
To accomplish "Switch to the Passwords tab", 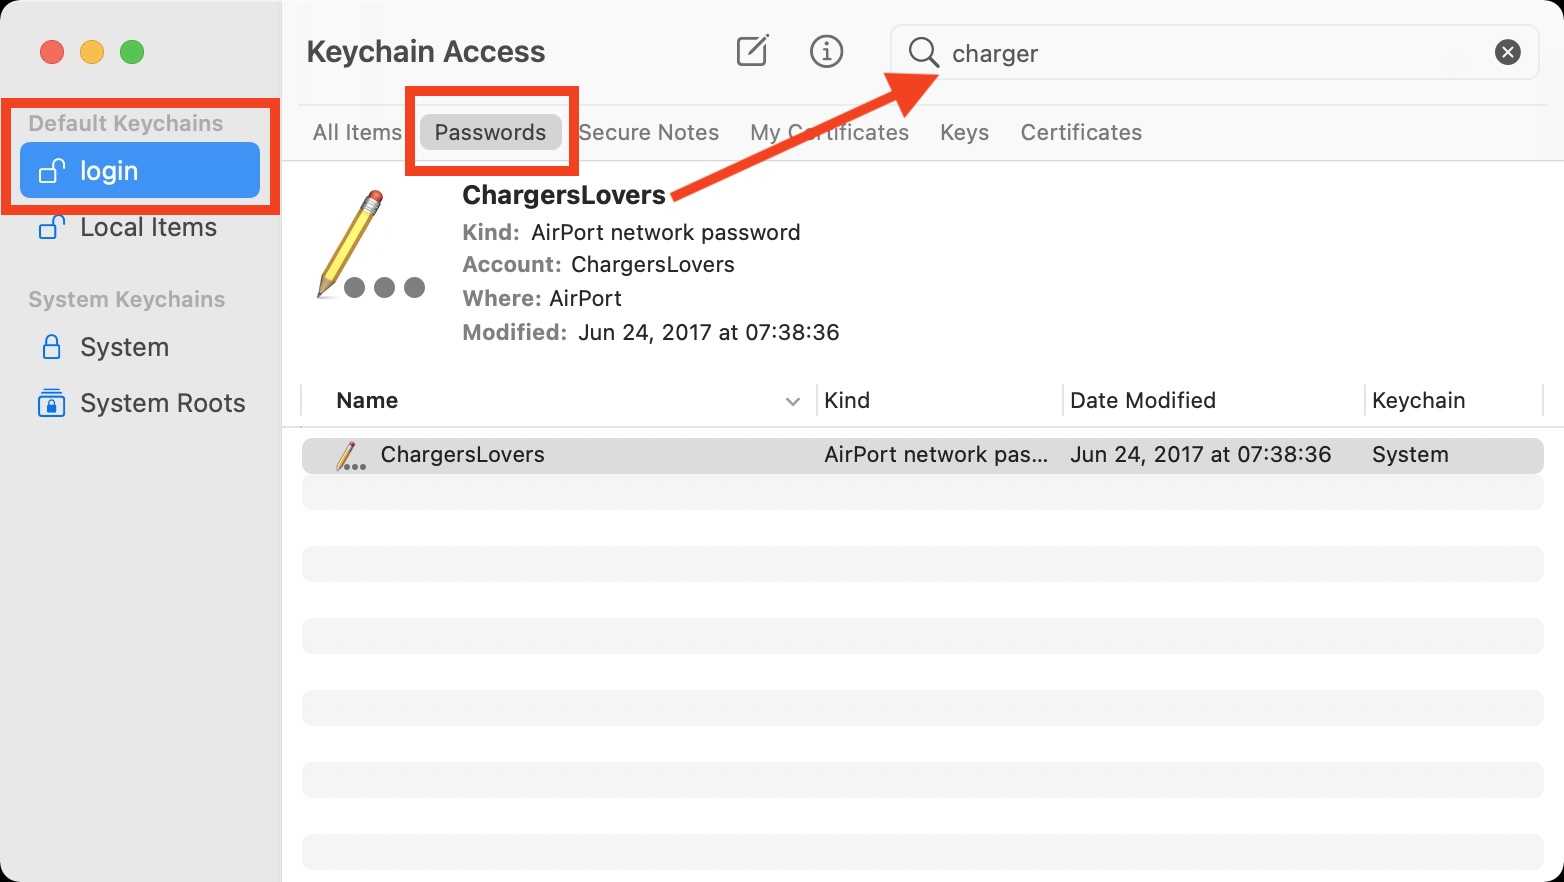I will click(490, 132).
